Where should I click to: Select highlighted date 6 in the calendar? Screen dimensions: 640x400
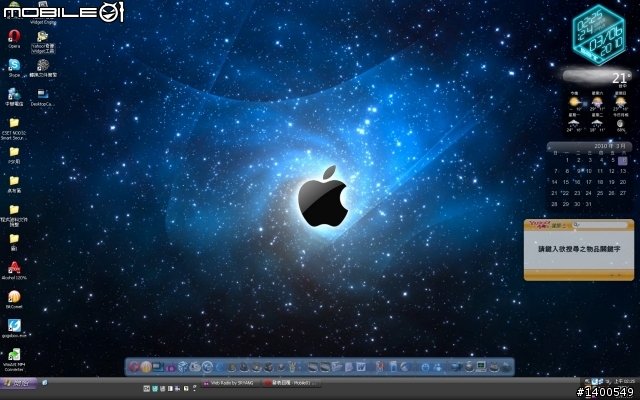click(623, 160)
